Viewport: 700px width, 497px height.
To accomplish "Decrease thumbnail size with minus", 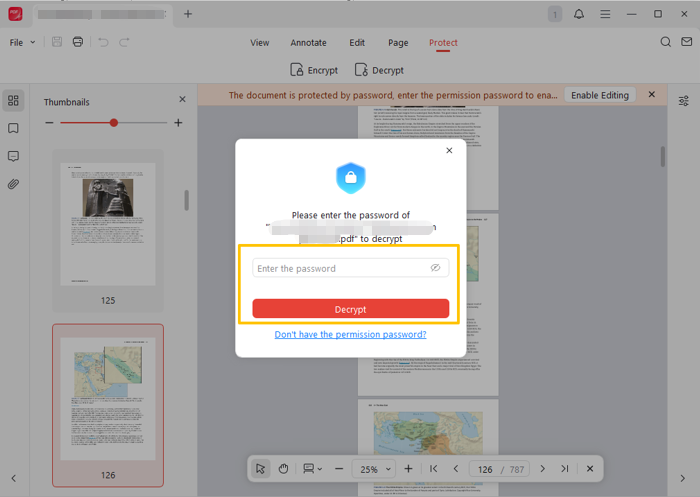I will tap(49, 122).
